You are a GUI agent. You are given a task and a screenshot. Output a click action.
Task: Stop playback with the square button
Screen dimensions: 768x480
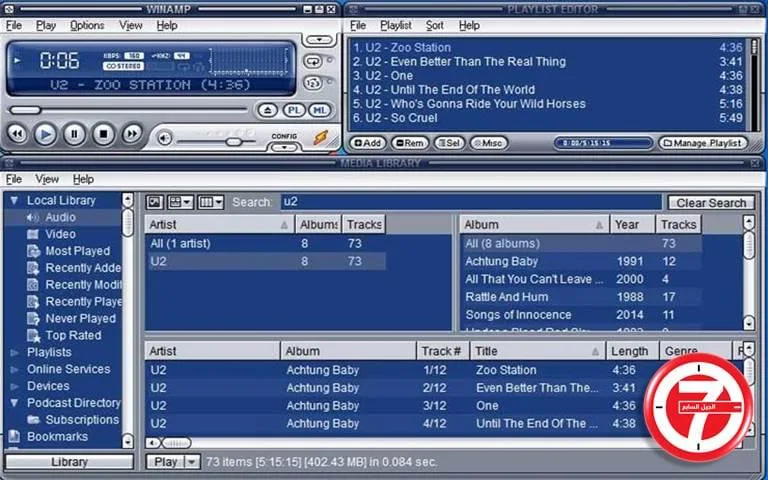pos(103,134)
